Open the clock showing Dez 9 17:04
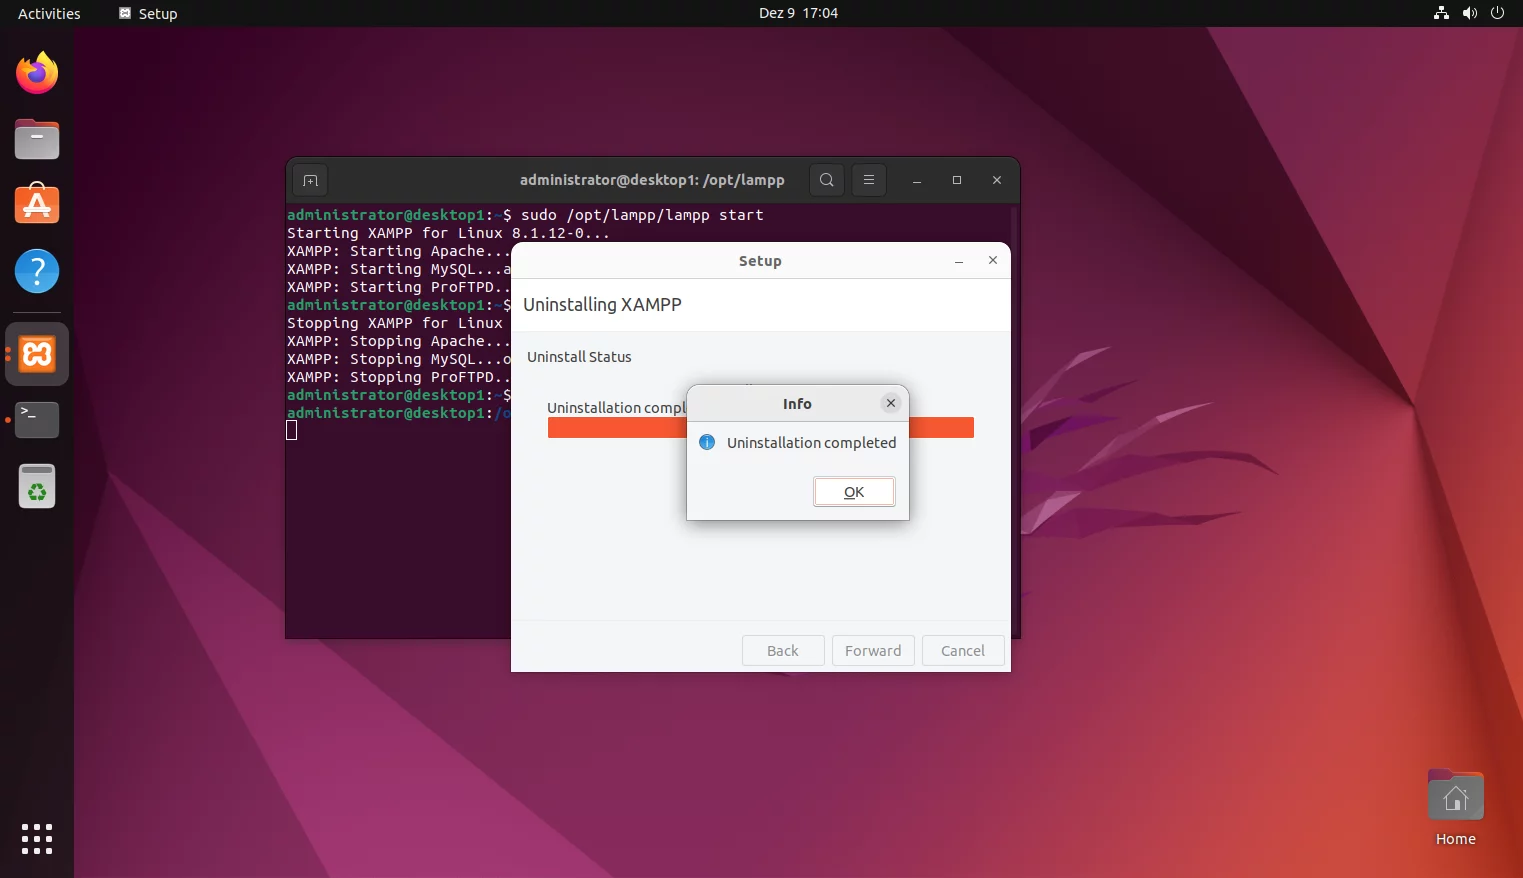Viewport: 1523px width, 878px height. tap(798, 13)
